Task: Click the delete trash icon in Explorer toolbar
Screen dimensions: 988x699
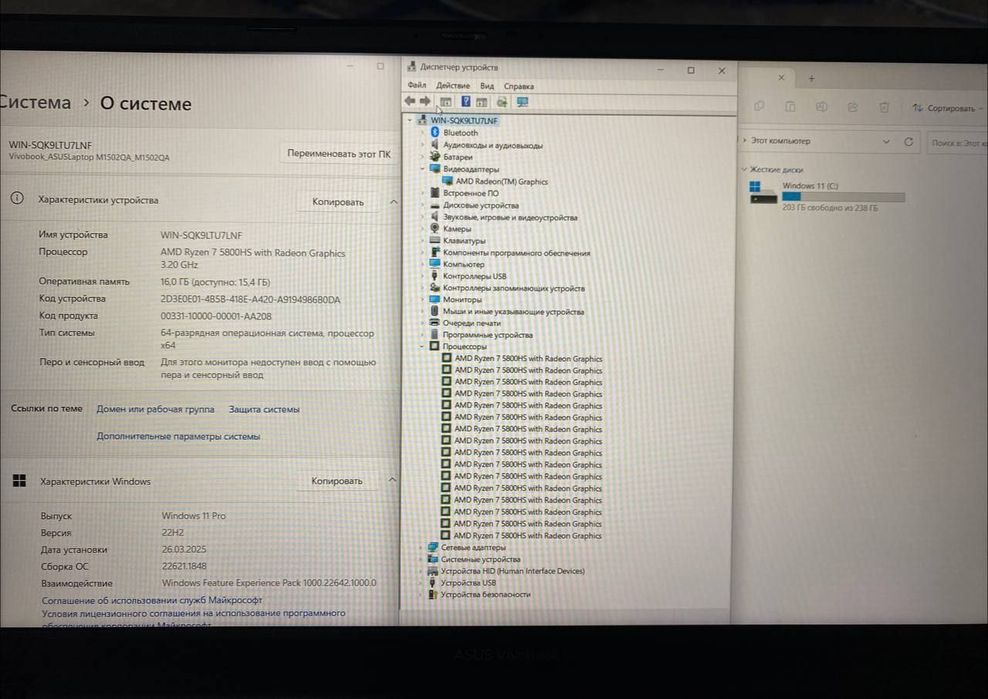Action: (884, 107)
